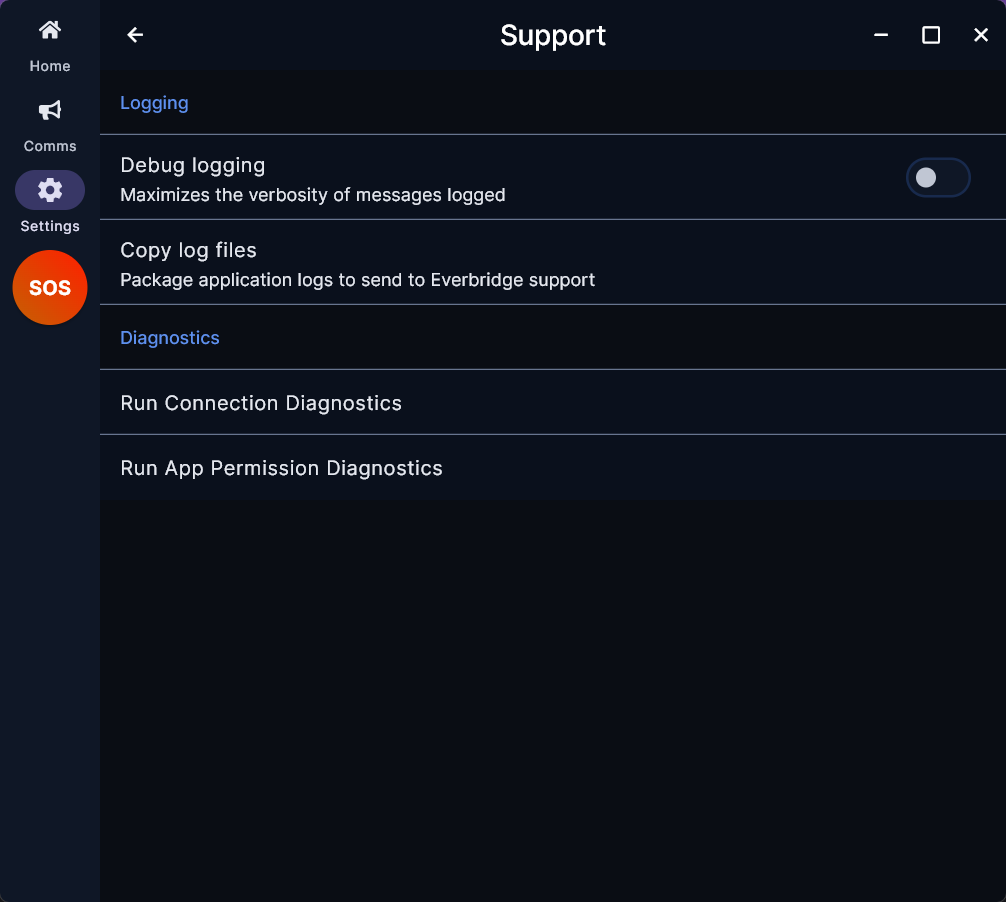Run App Permission Diagnostics
Image resolution: width=1006 pixels, height=902 pixels.
coord(552,468)
